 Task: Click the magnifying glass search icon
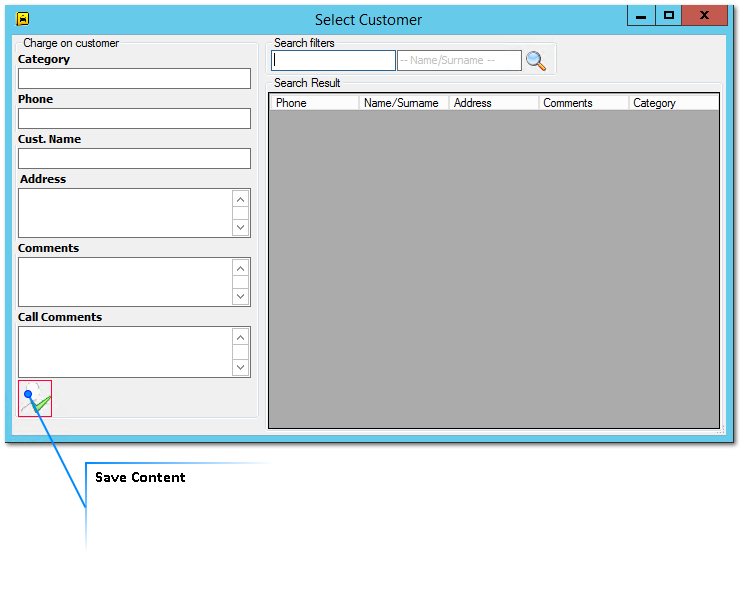pos(536,61)
